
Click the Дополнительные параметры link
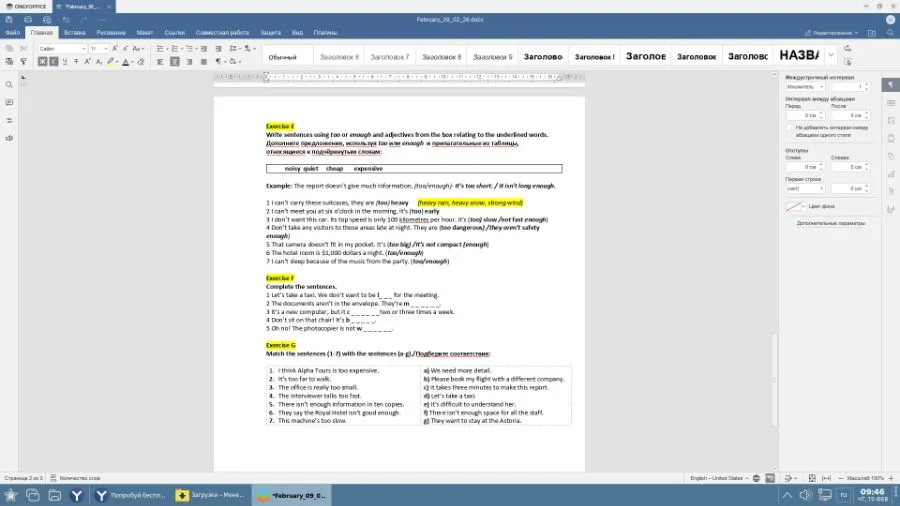(x=831, y=223)
